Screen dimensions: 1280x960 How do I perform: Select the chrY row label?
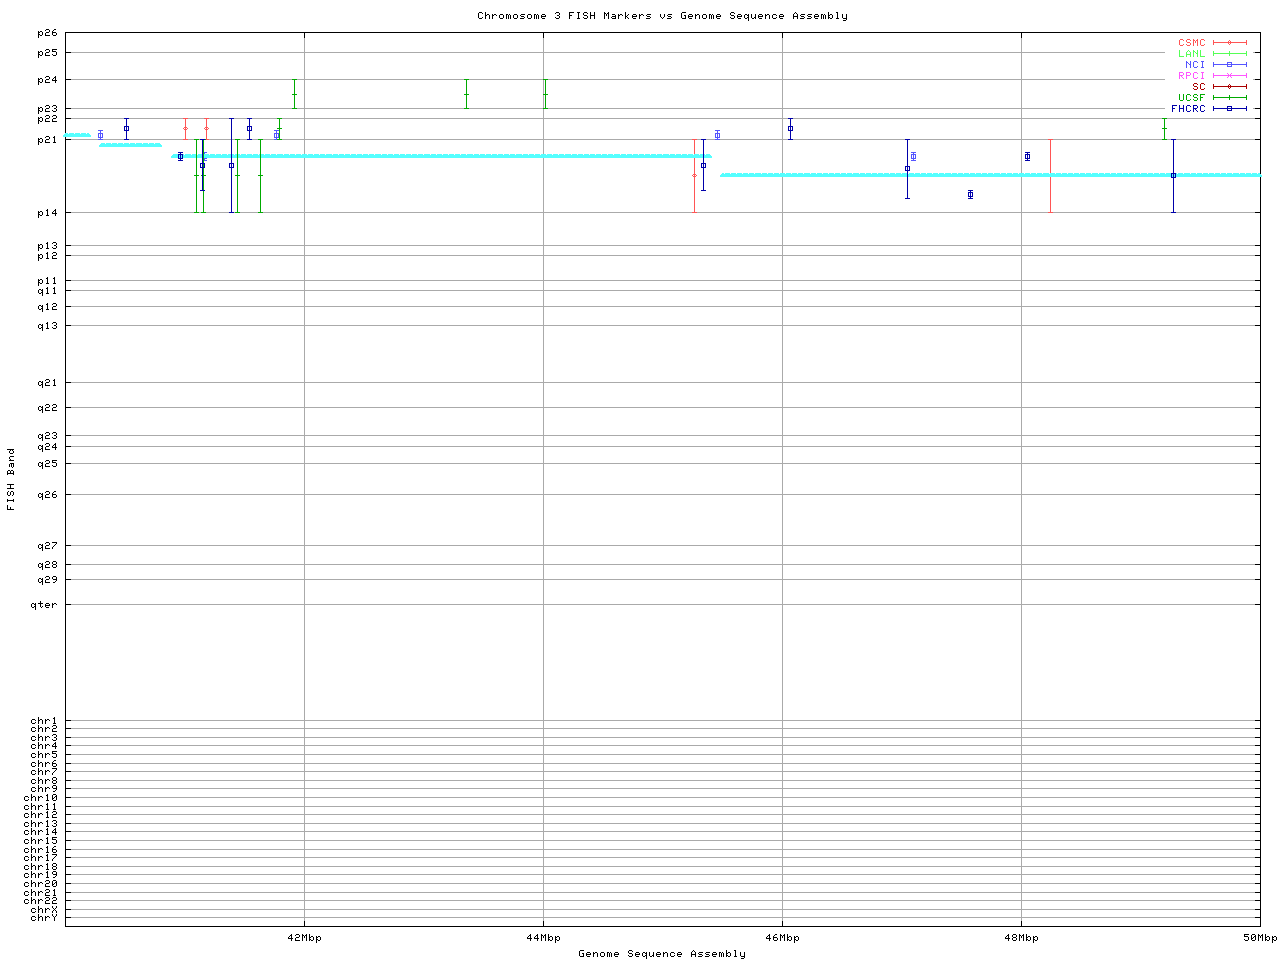tap(44, 918)
